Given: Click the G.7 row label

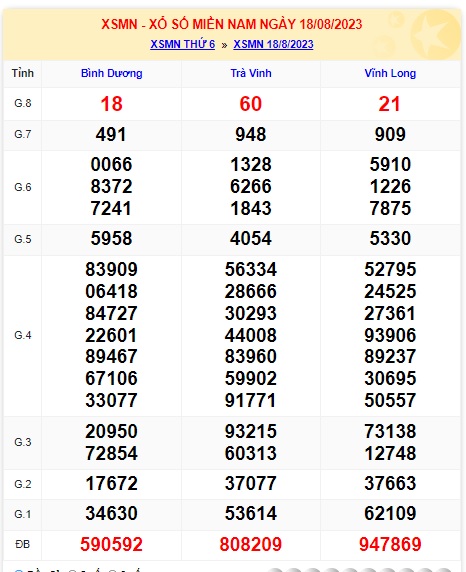Looking at the screenshot, I should [x=23, y=135].
